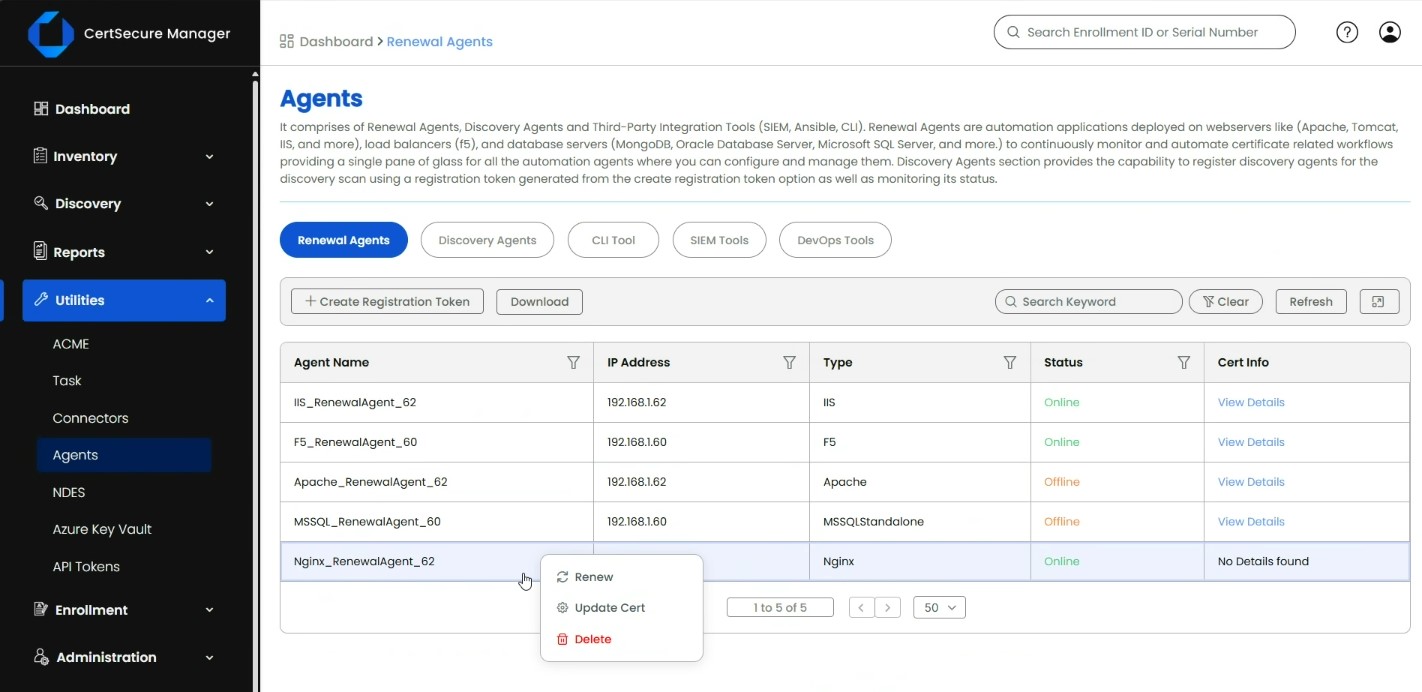
Task: Filter the Type column
Action: pyautogui.click(x=1010, y=362)
